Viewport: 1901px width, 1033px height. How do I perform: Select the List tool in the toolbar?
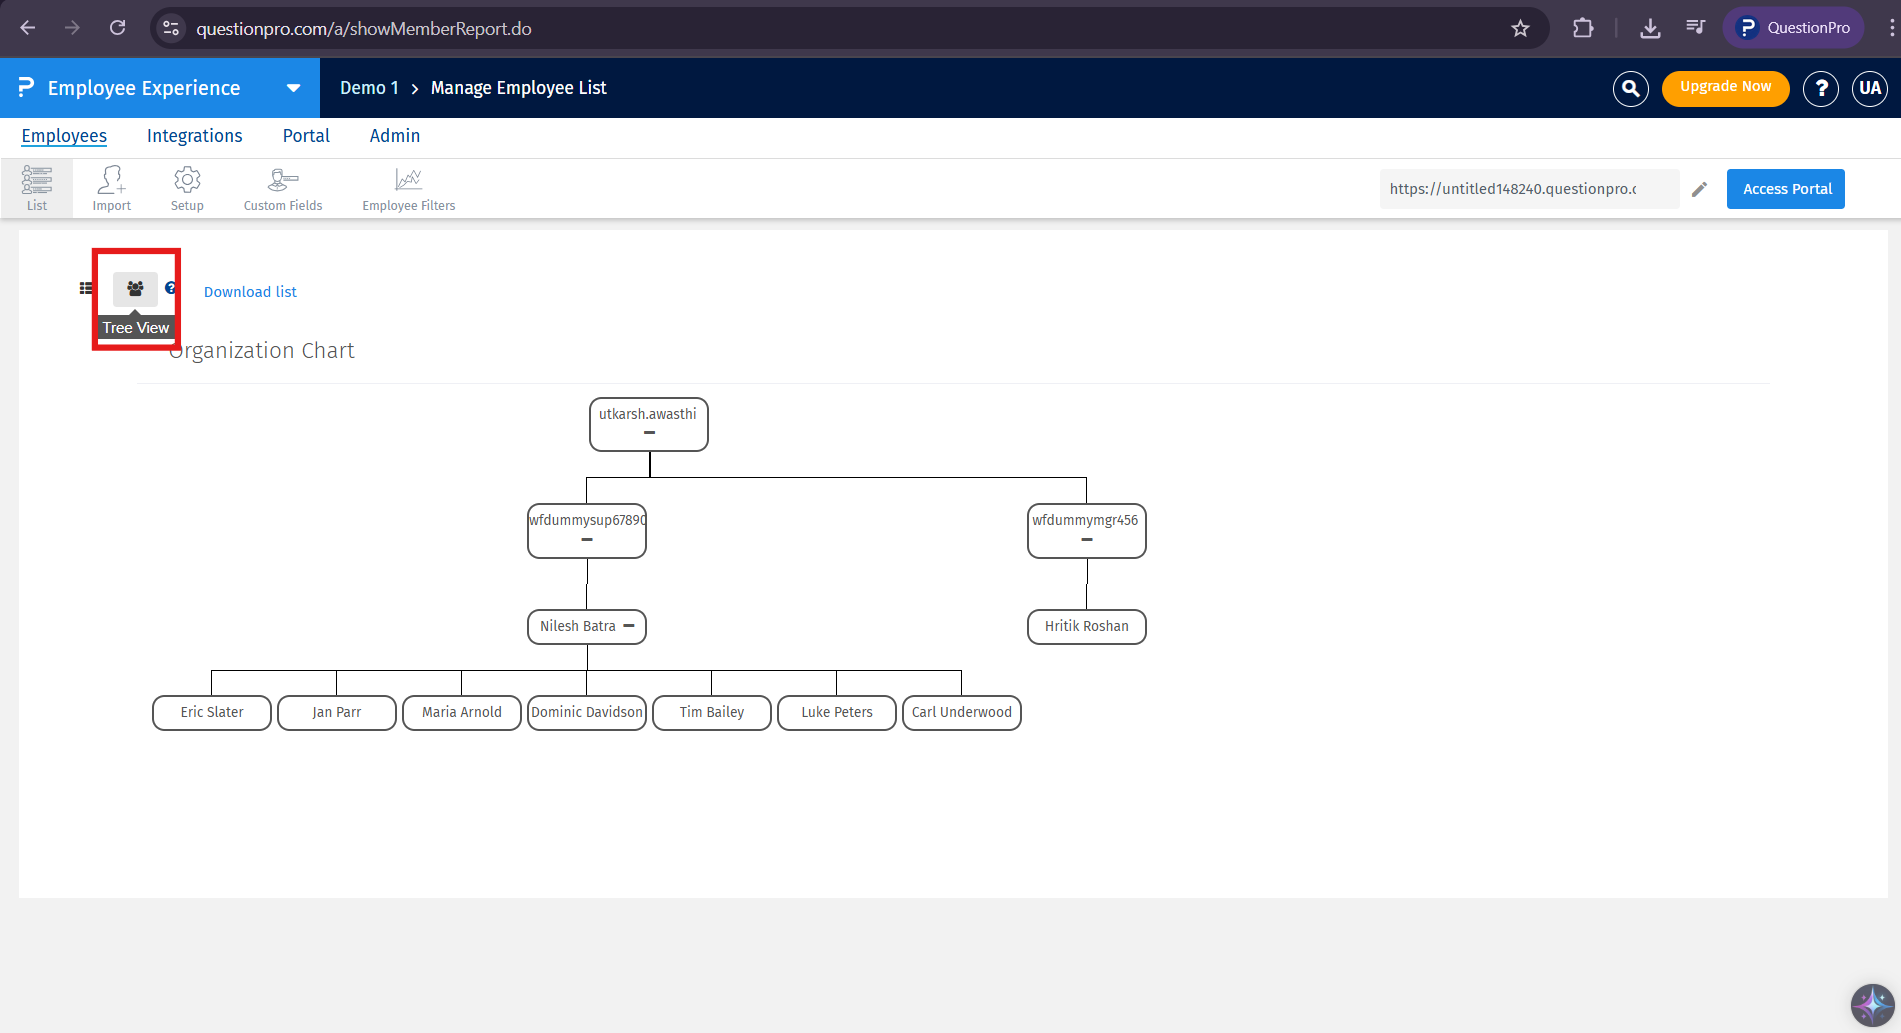click(x=37, y=188)
